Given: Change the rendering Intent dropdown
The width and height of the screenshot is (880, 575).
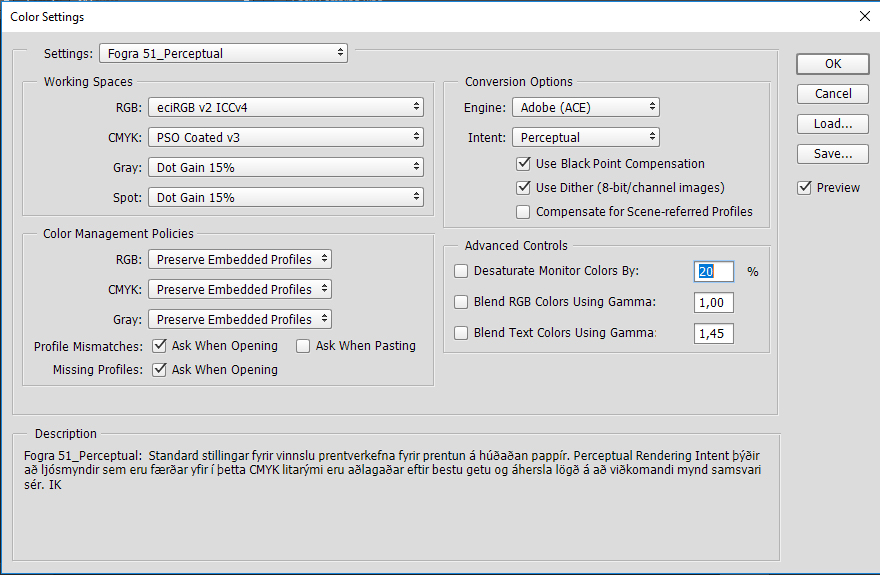Looking at the screenshot, I should coord(586,137).
